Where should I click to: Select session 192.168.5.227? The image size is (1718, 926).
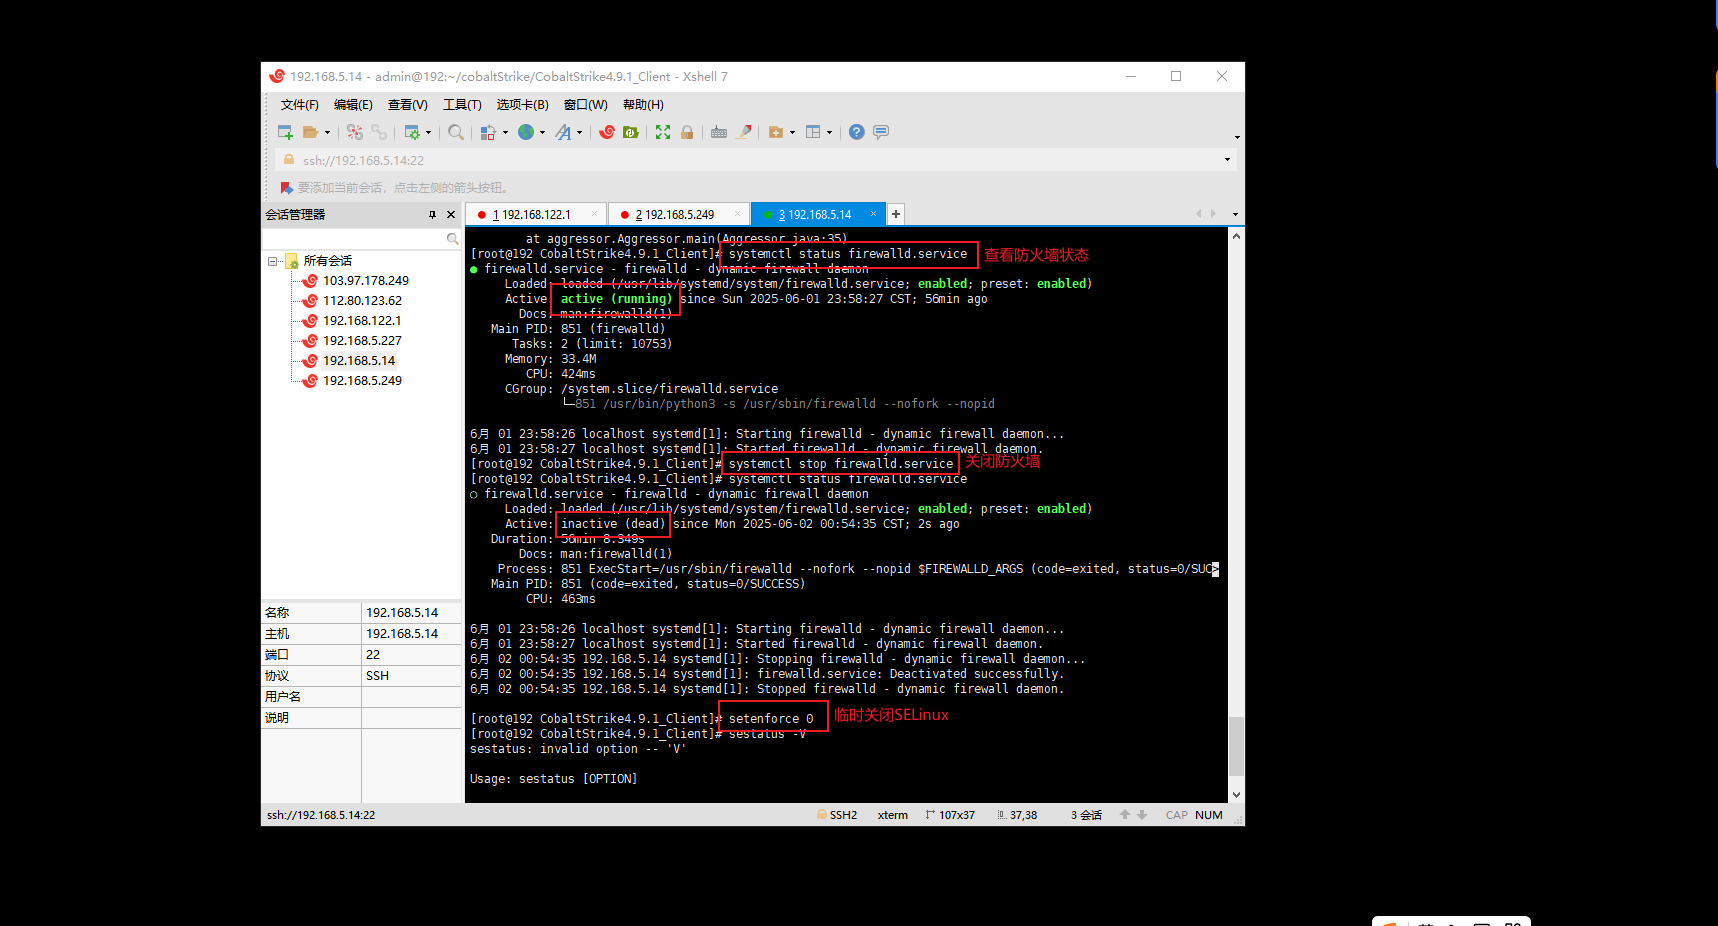362,341
